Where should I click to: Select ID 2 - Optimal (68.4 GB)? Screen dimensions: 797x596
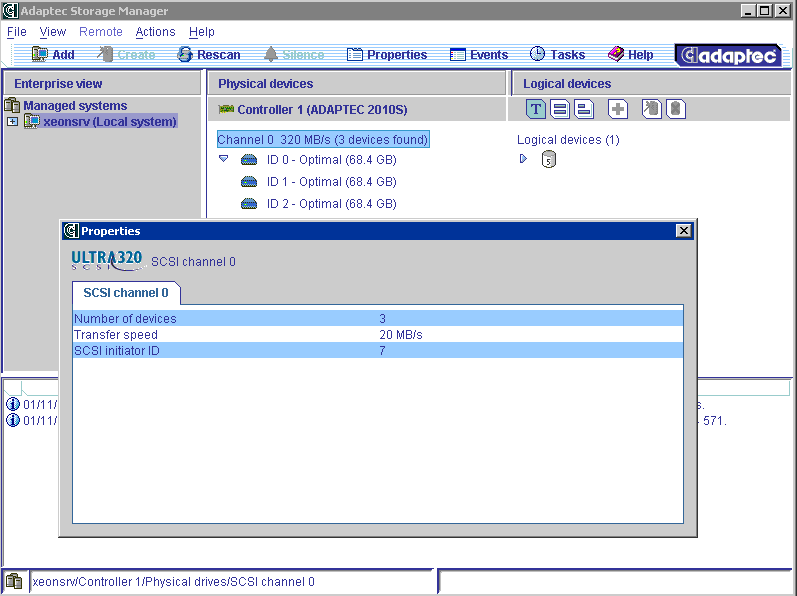[x=331, y=203]
